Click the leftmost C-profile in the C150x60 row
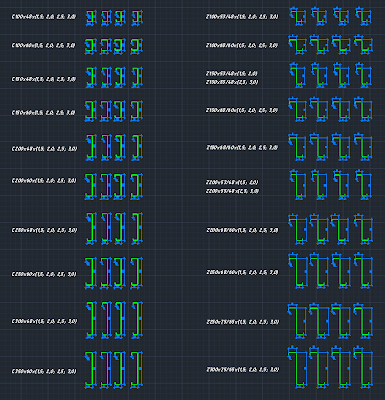385x400 pixels. coord(91,111)
